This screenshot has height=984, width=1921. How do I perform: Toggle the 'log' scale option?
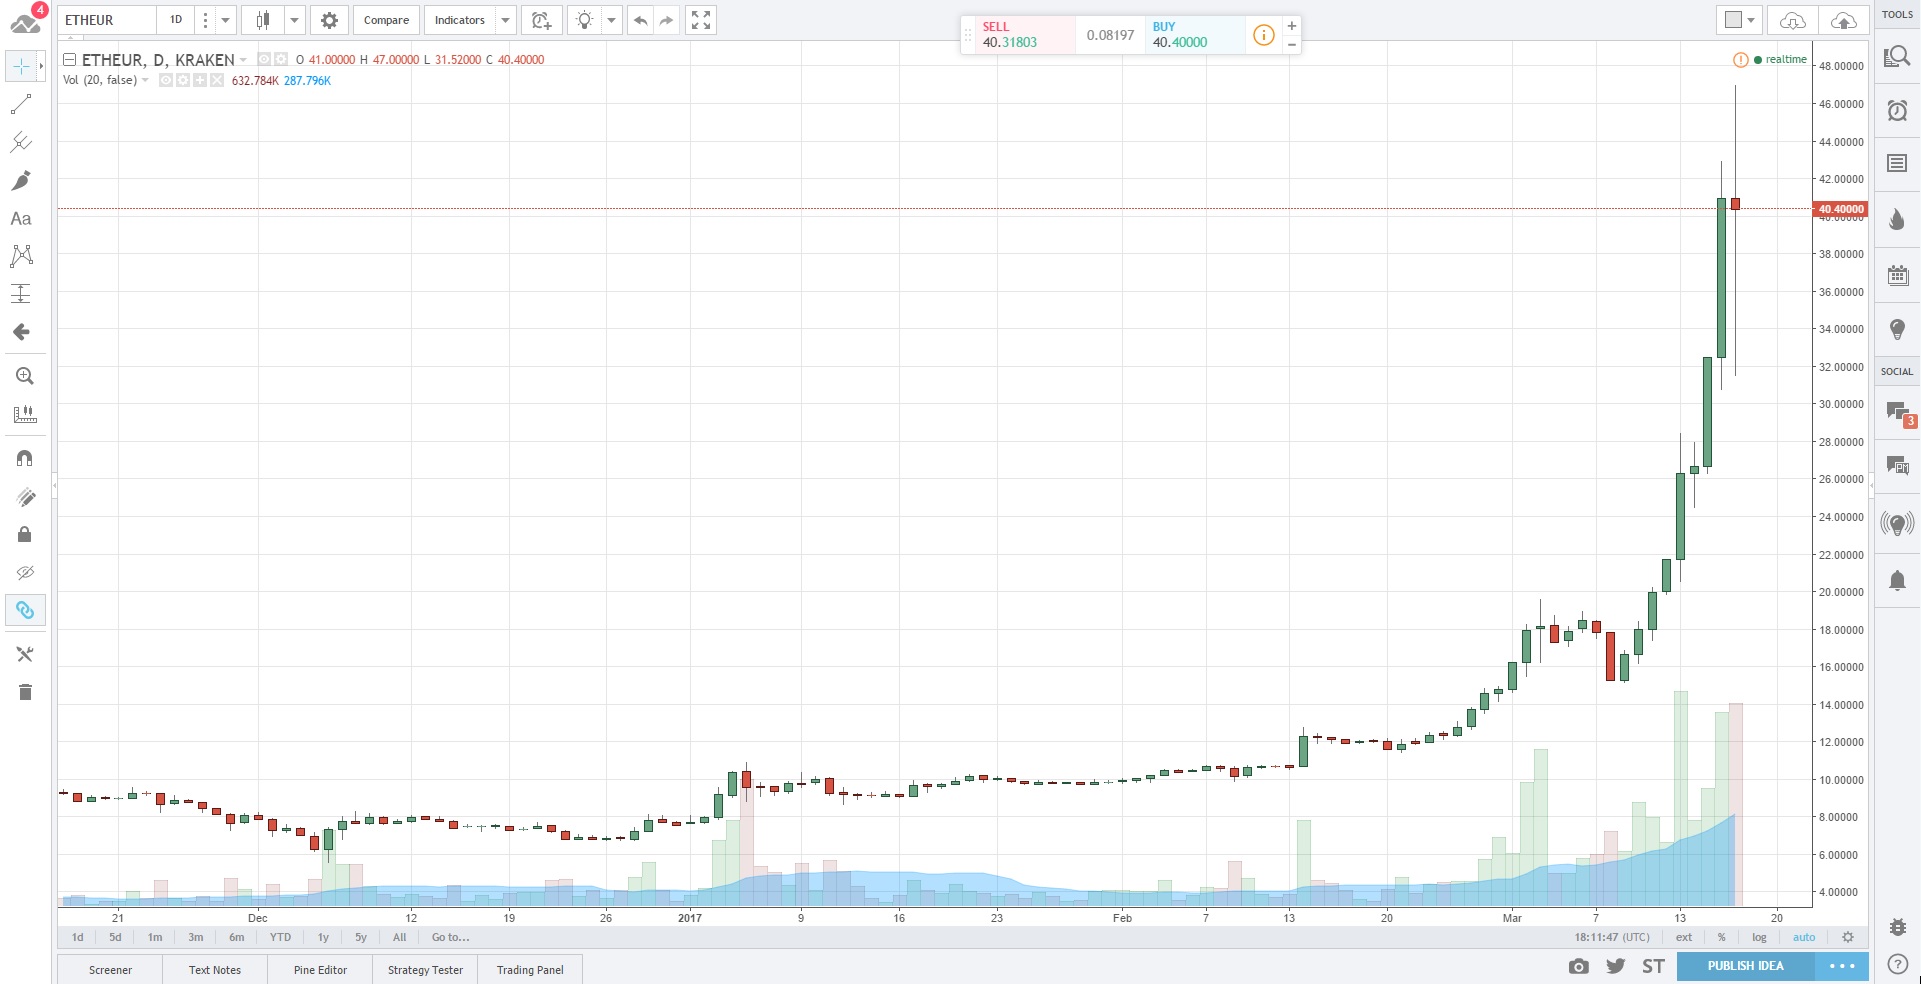[1760, 937]
